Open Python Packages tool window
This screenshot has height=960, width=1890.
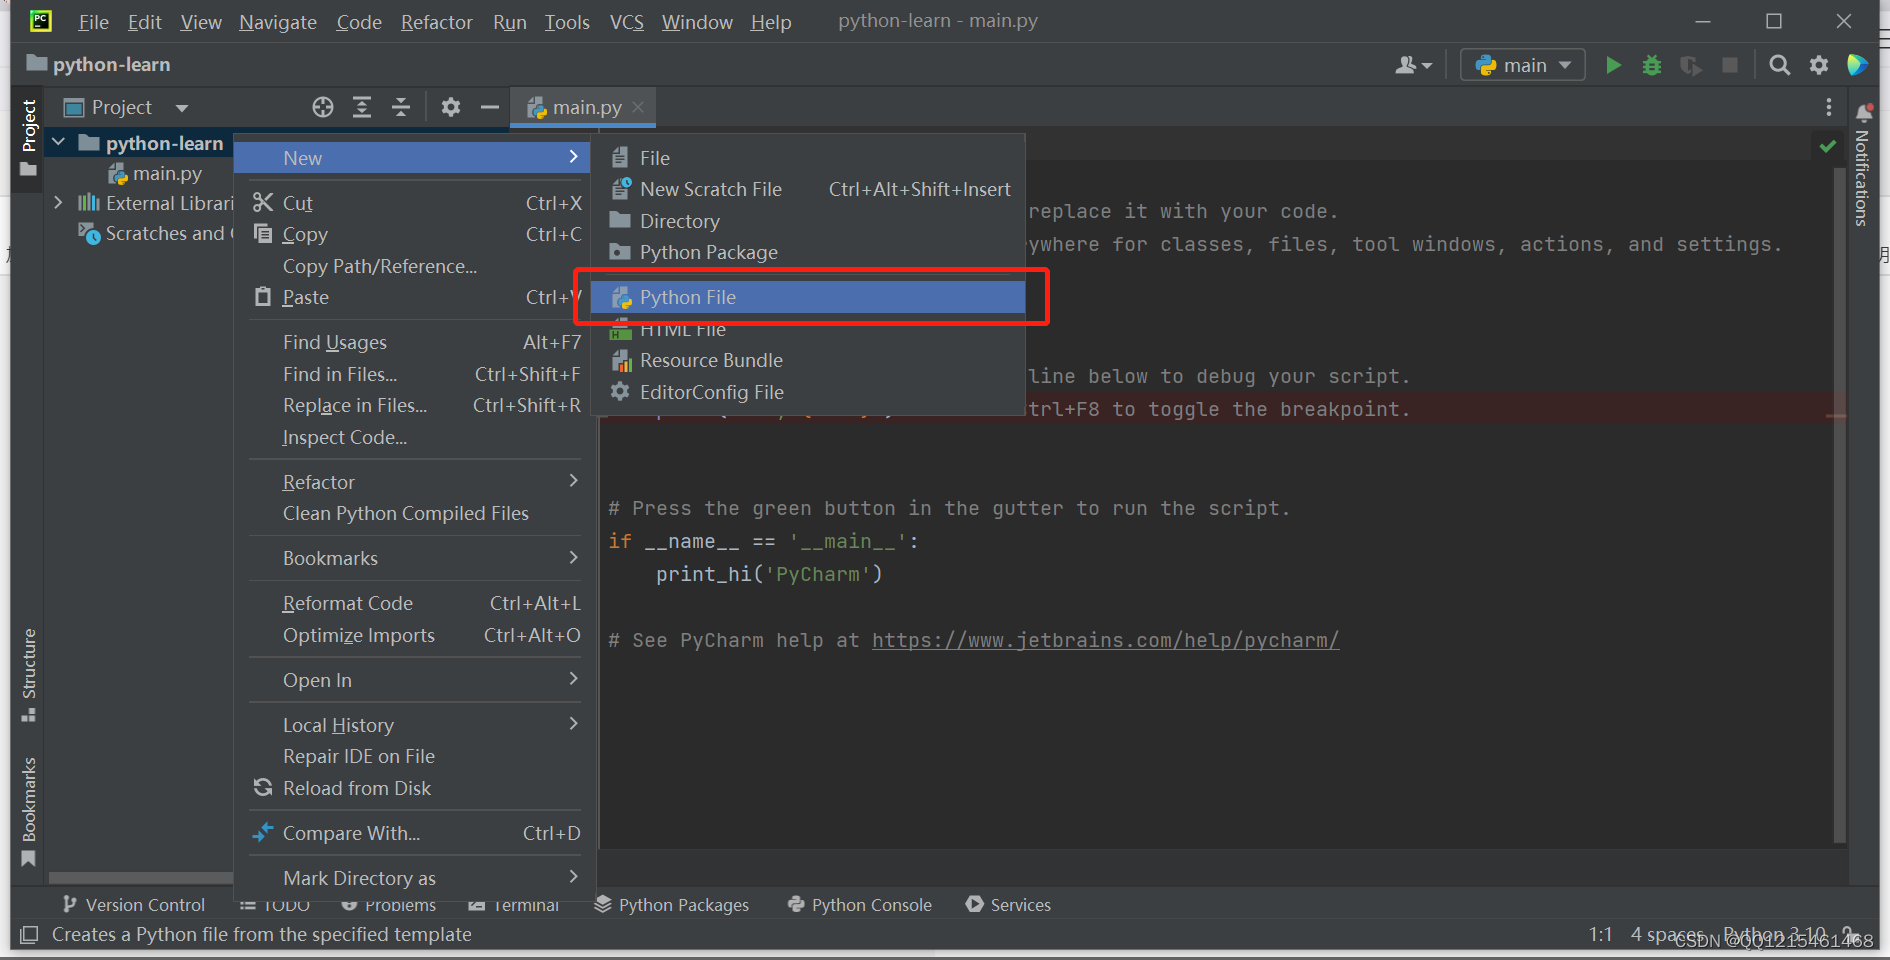coord(672,904)
